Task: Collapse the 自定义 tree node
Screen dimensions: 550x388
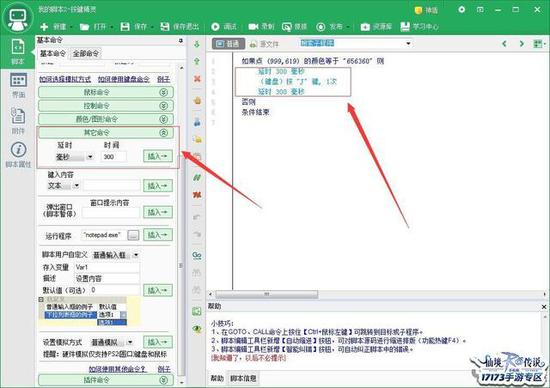Action: 41,299
